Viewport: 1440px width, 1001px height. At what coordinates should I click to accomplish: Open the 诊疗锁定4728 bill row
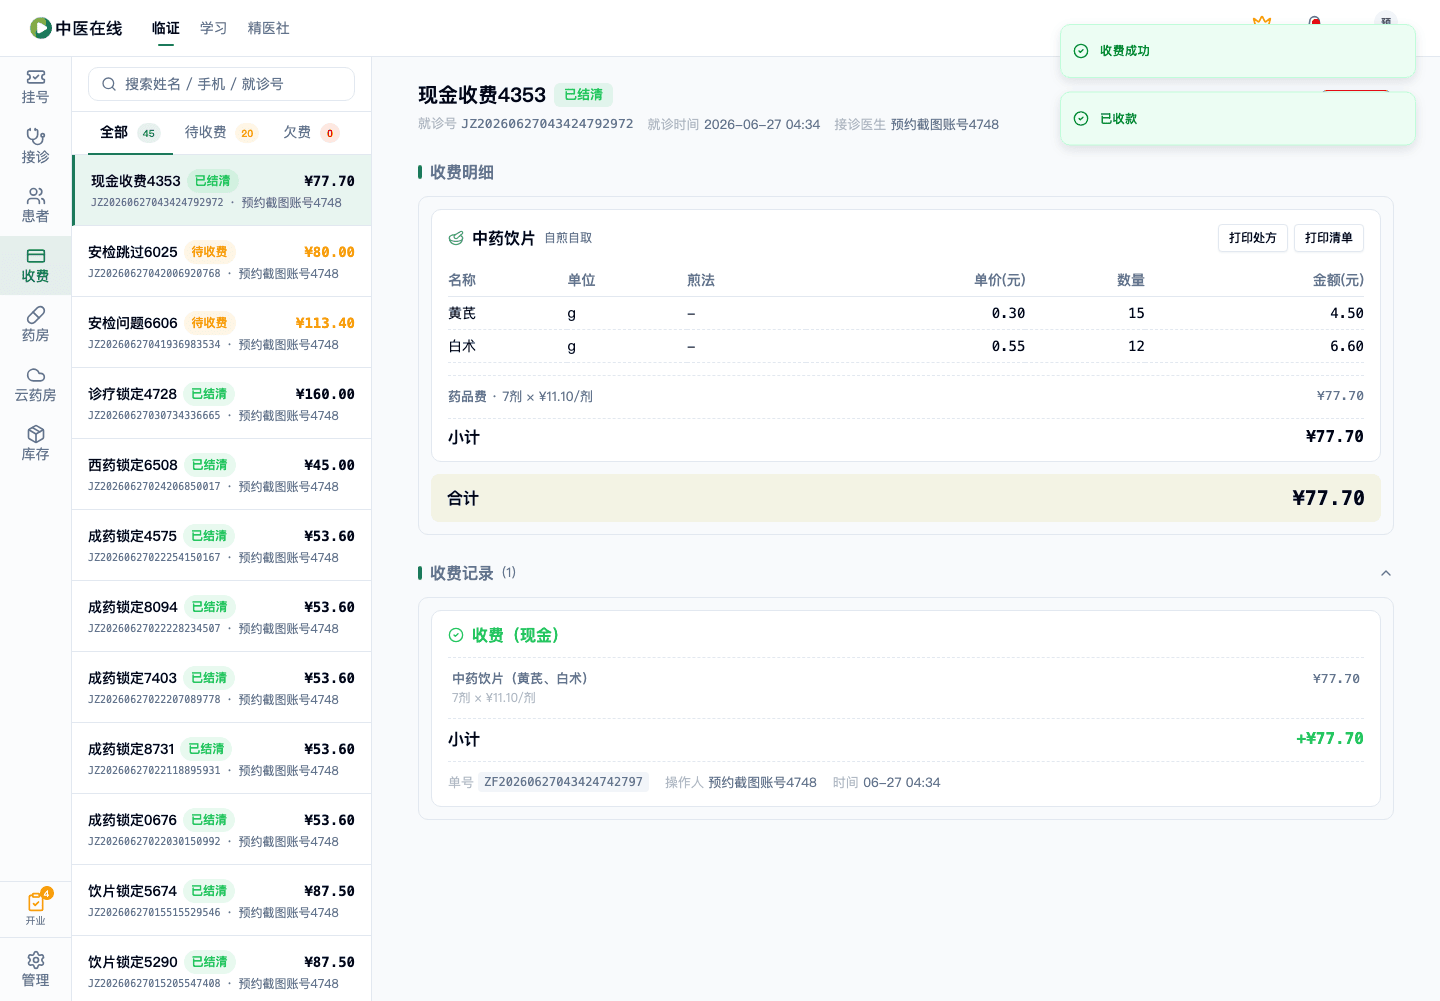(x=222, y=403)
